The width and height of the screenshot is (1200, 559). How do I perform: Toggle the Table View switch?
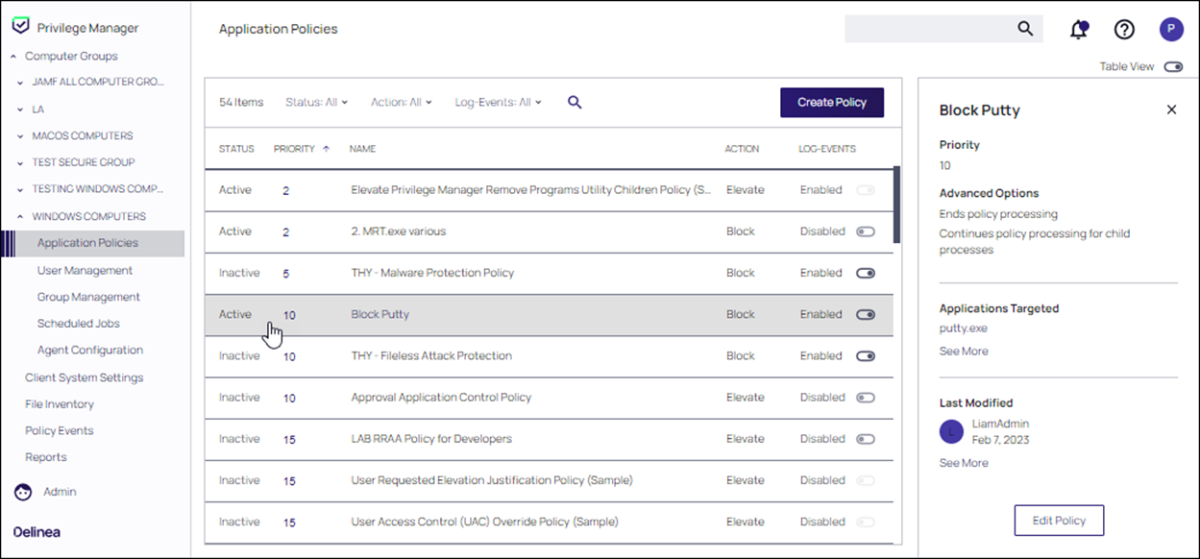tap(1173, 67)
